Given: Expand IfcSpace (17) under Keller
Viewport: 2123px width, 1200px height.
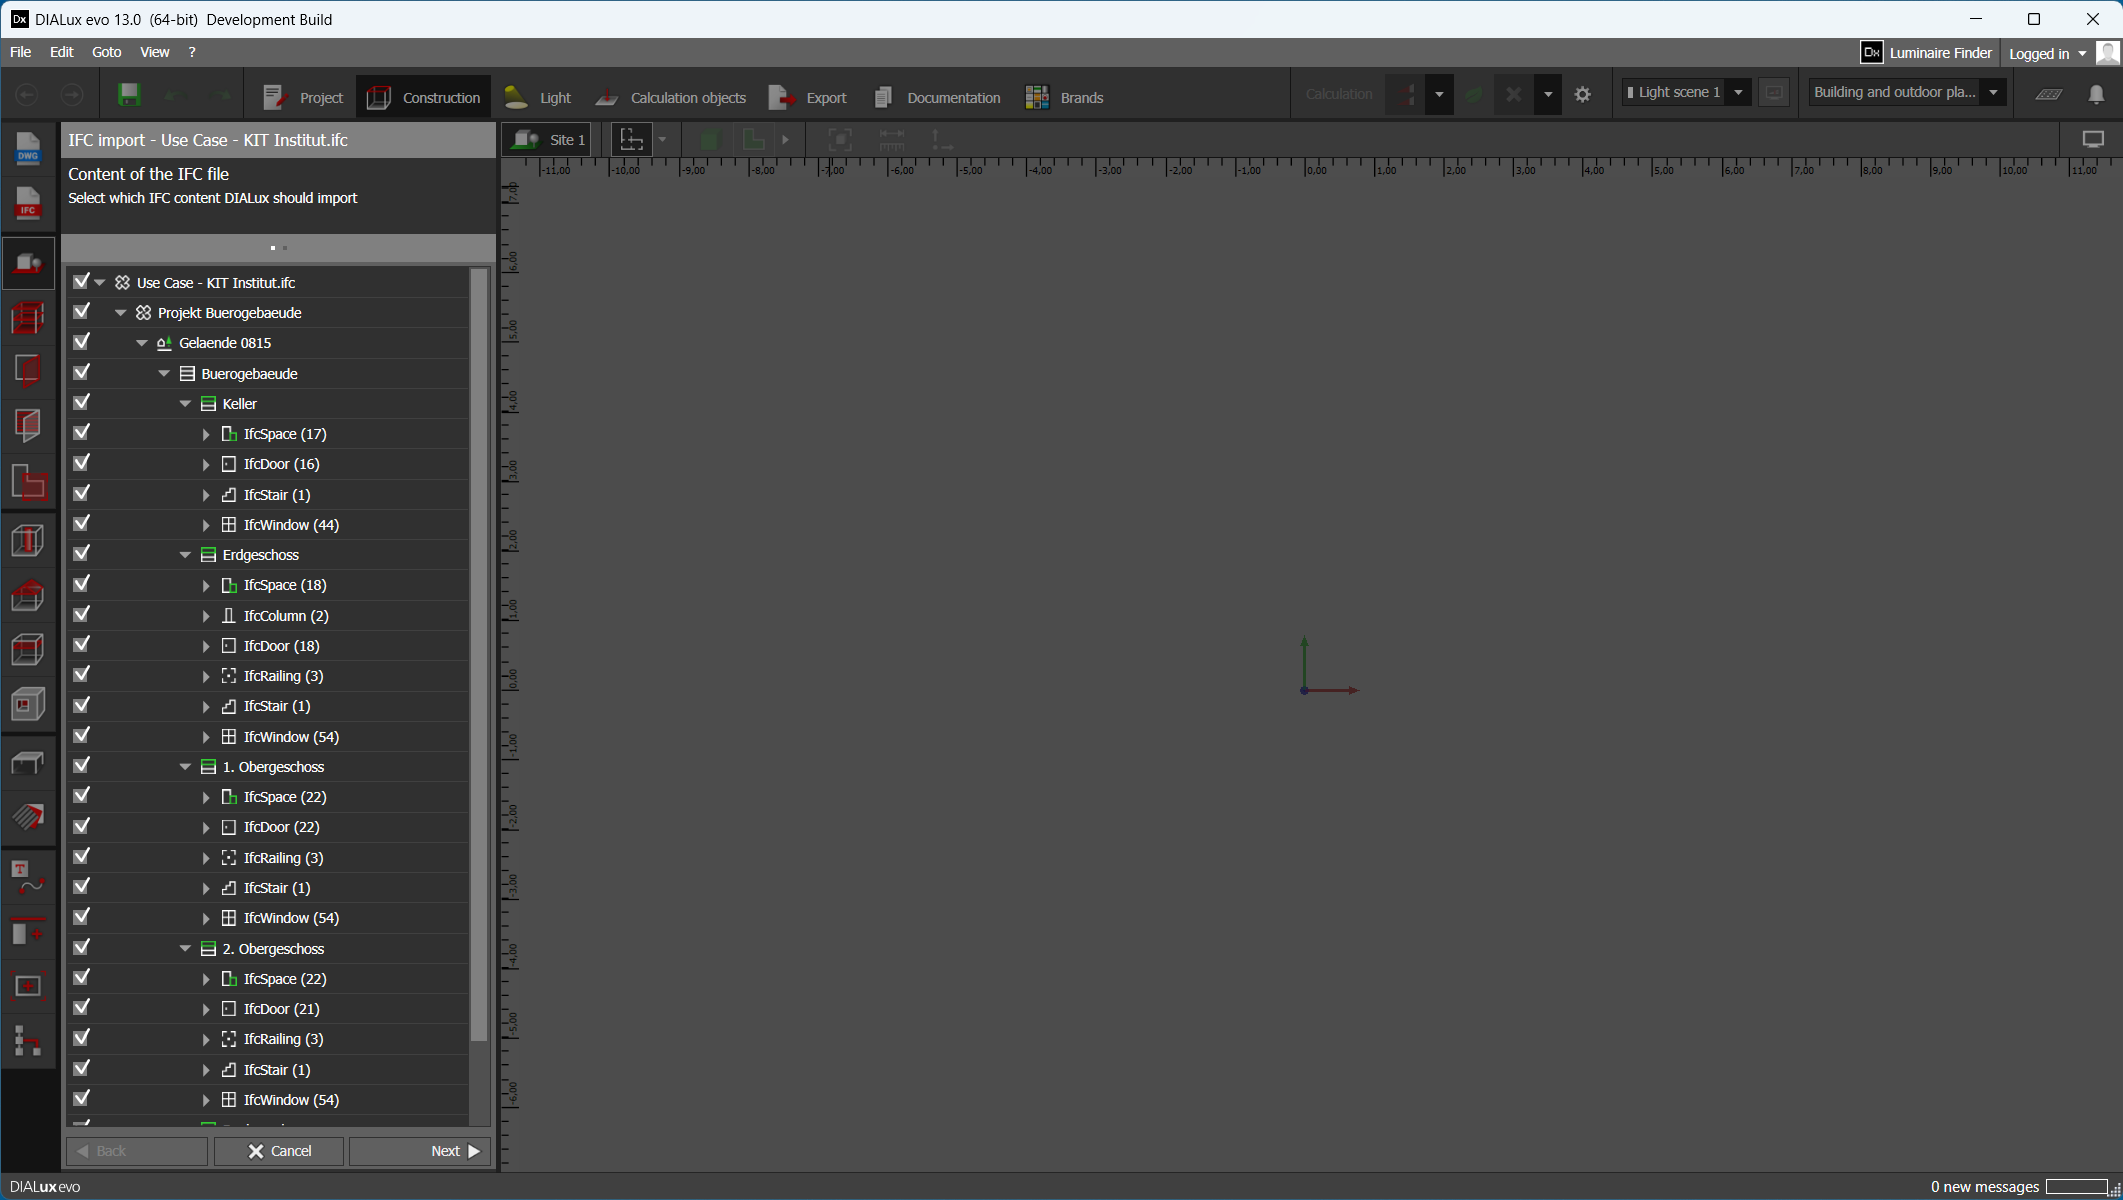Looking at the screenshot, I should 206,434.
